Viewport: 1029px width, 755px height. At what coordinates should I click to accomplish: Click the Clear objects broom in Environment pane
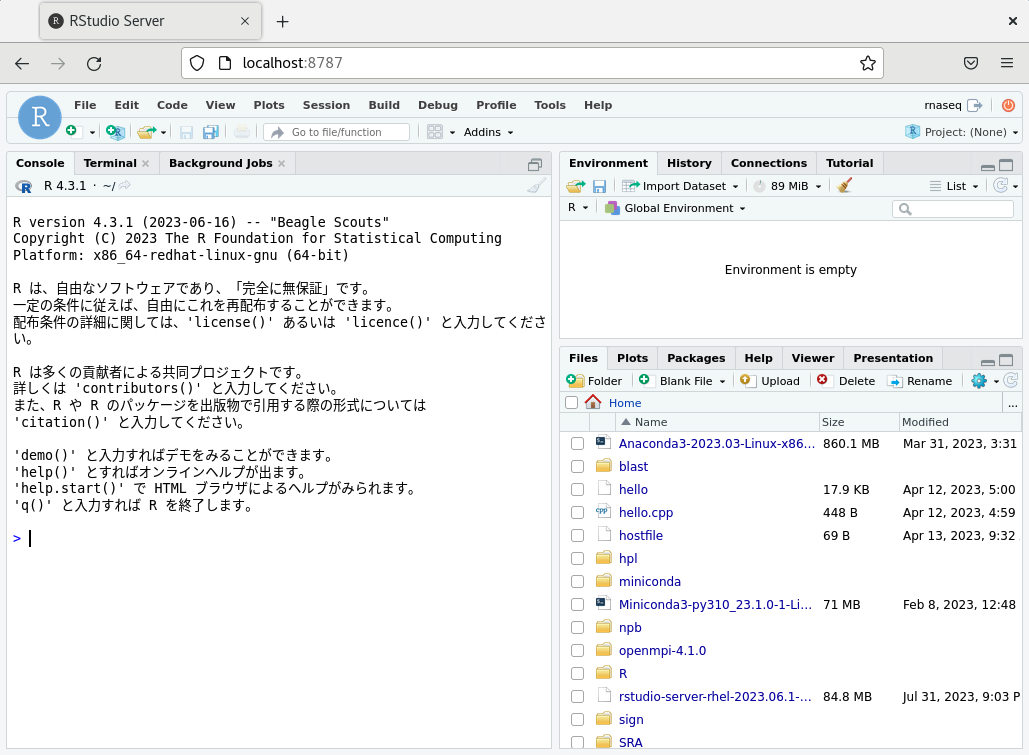(x=845, y=186)
